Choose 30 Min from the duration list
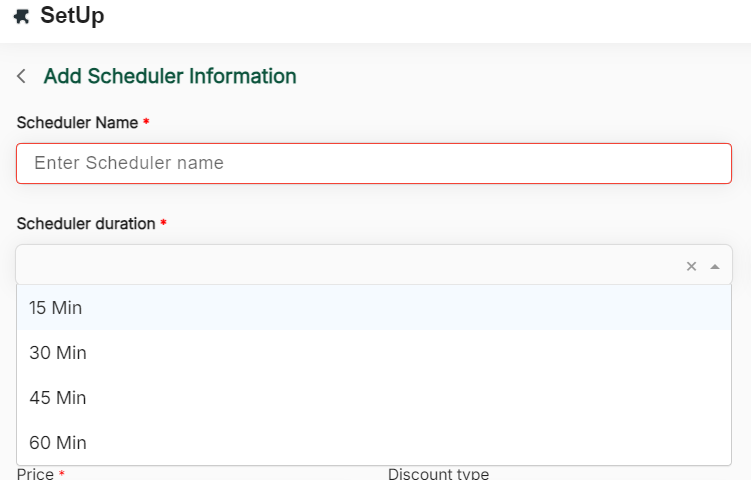 click(58, 353)
